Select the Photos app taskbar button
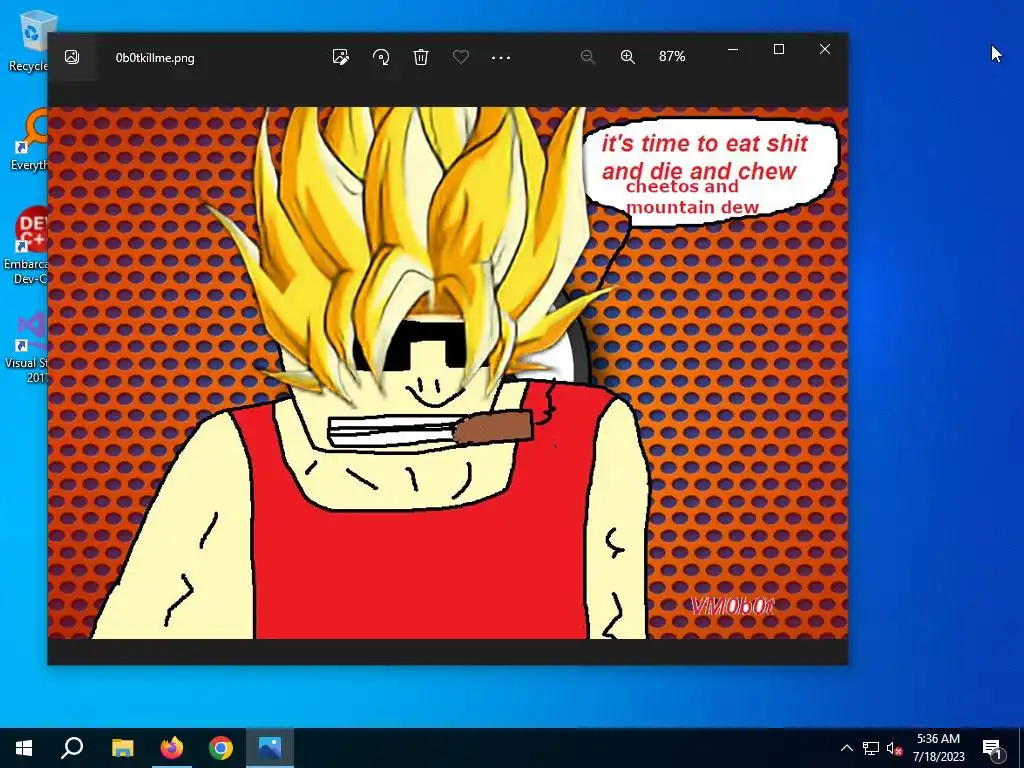Viewport: 1024px width, 768px height. point(270,748)
